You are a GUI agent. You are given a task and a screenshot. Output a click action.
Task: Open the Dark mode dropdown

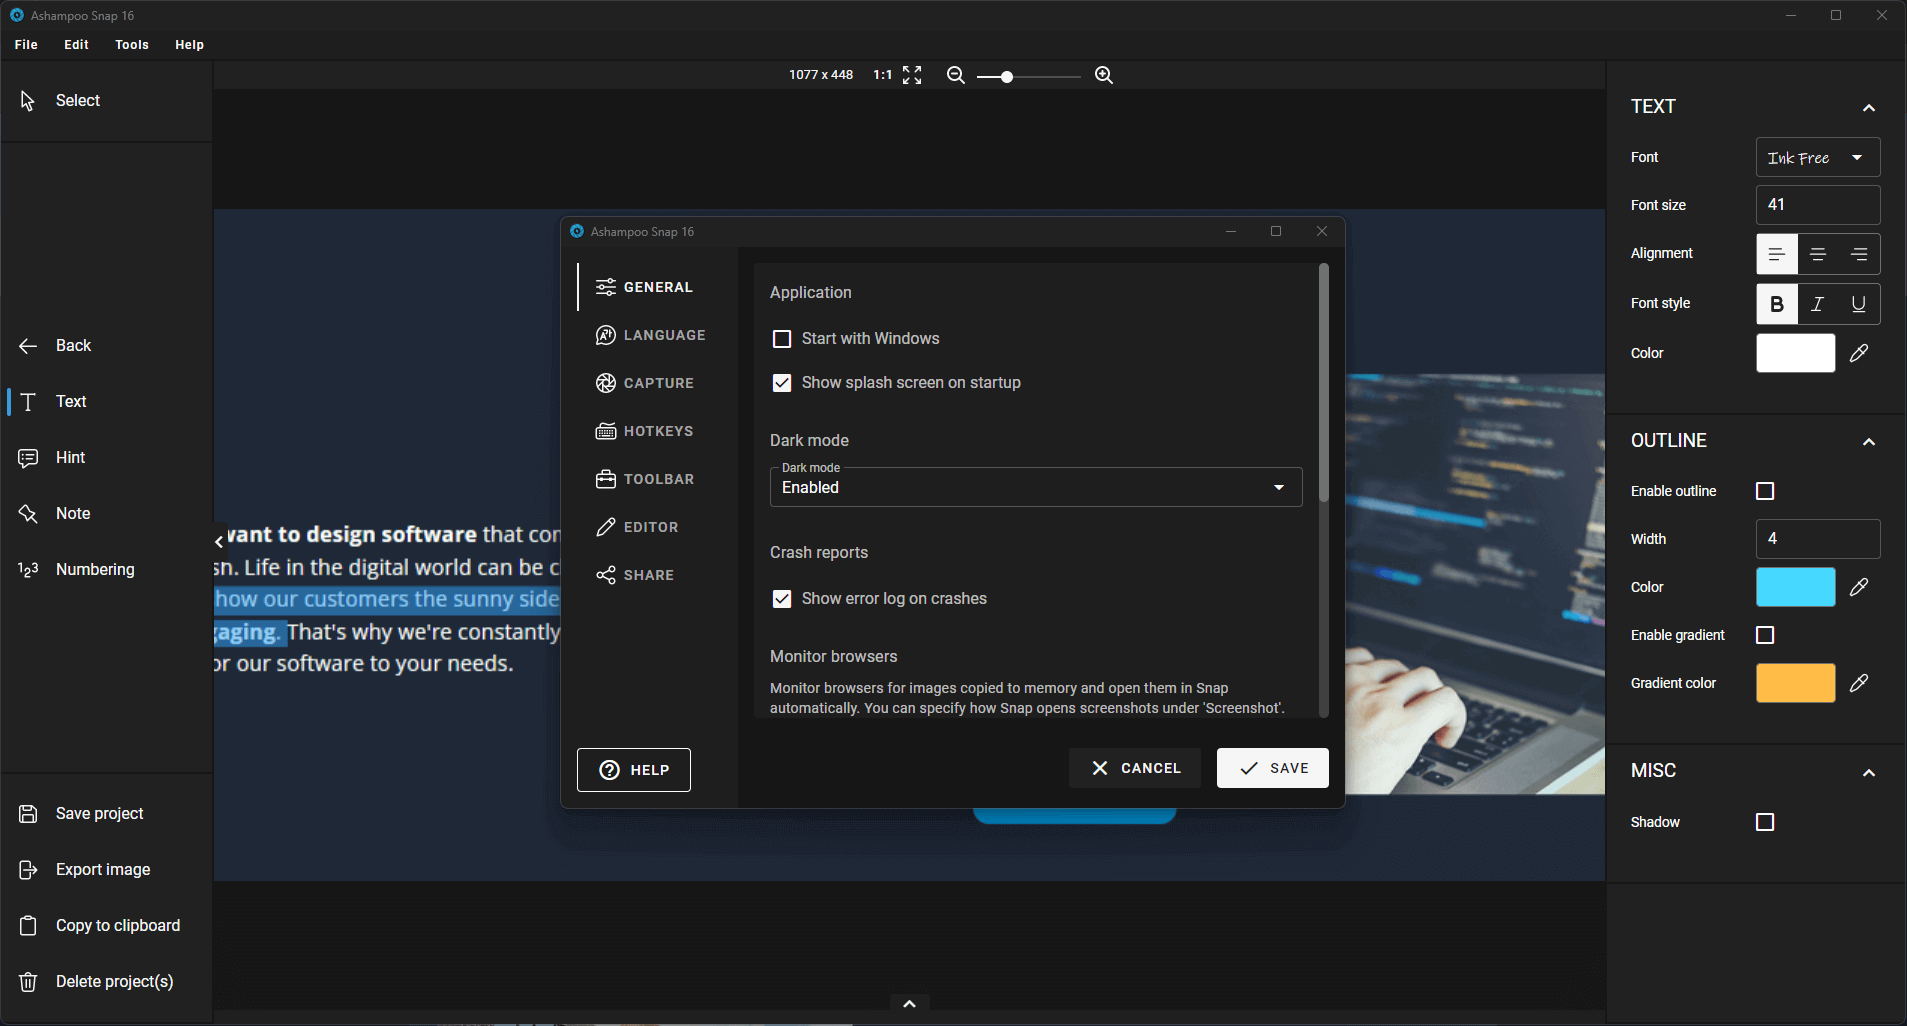[x=1035, y=487]
